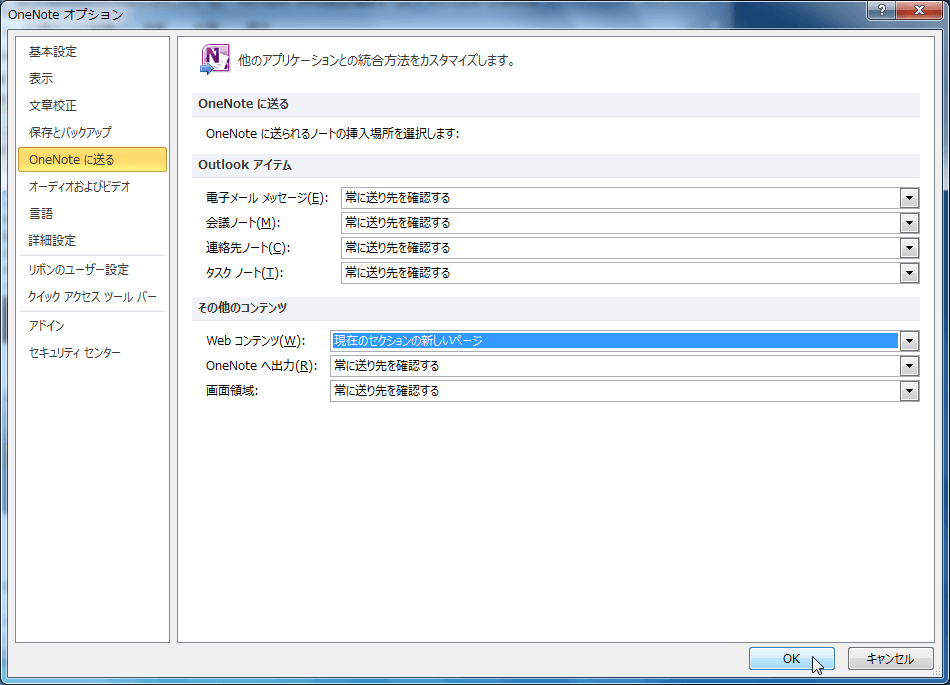Image resolution: width=950 pixels, height=685 pixels.
Task: Click the 電子メール メッセージ(E): label
Action: pyautogui.click(x=267, y=198)
